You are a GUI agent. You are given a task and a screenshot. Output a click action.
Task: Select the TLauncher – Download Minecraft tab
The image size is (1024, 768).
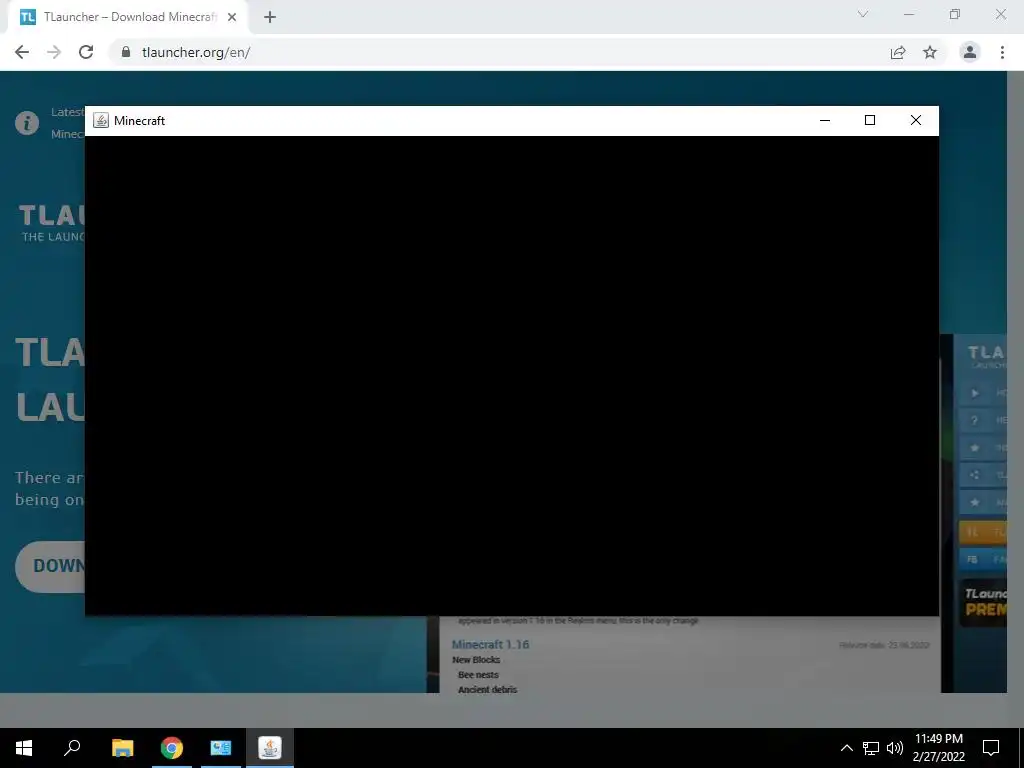127,17
